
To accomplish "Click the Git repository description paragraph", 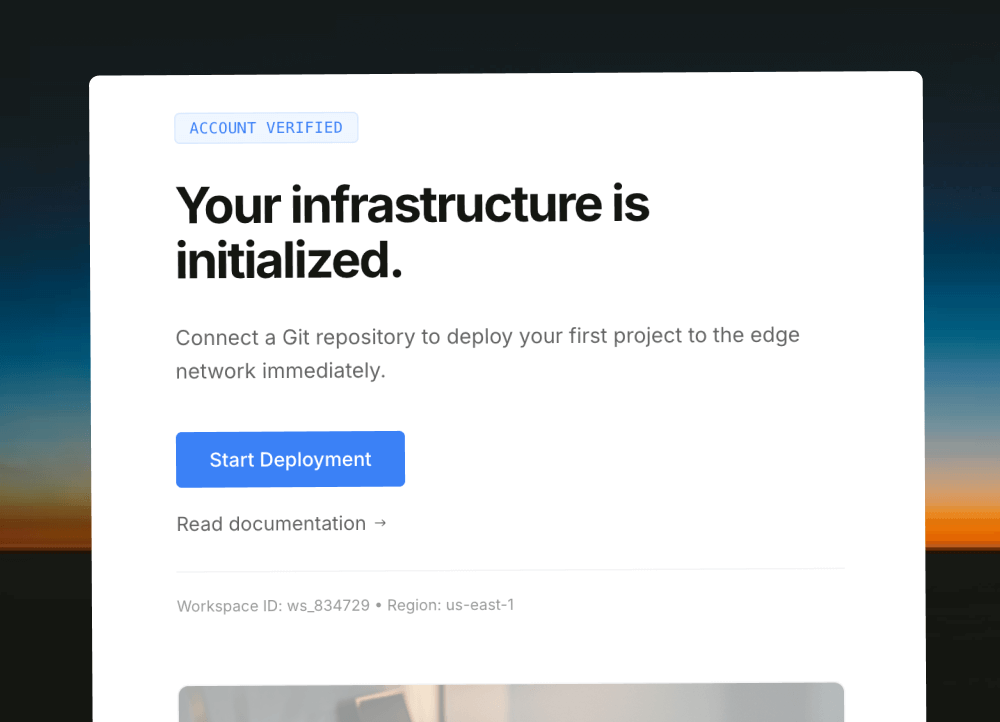I will click(x=487, y=353).
